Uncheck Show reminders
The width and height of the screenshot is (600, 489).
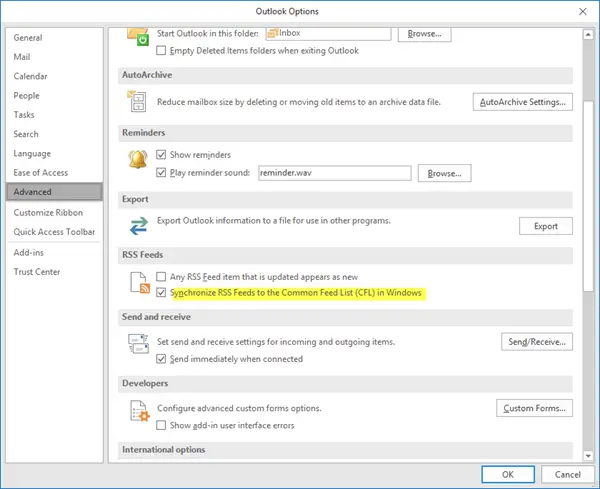[x=161, y=155]
